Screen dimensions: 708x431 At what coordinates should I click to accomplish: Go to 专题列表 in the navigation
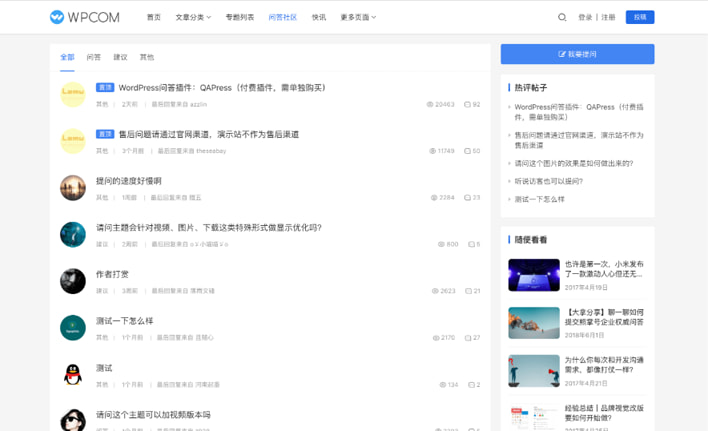(240, 17)
